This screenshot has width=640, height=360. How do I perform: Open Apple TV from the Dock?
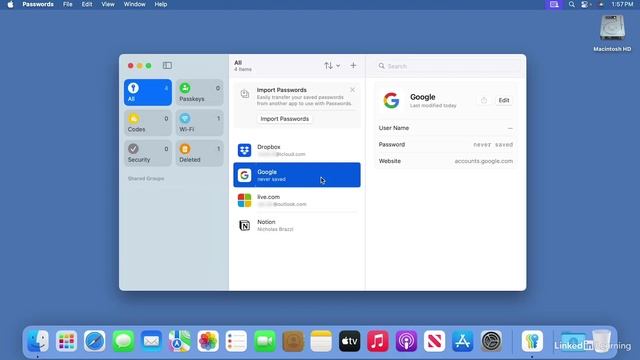349,341
